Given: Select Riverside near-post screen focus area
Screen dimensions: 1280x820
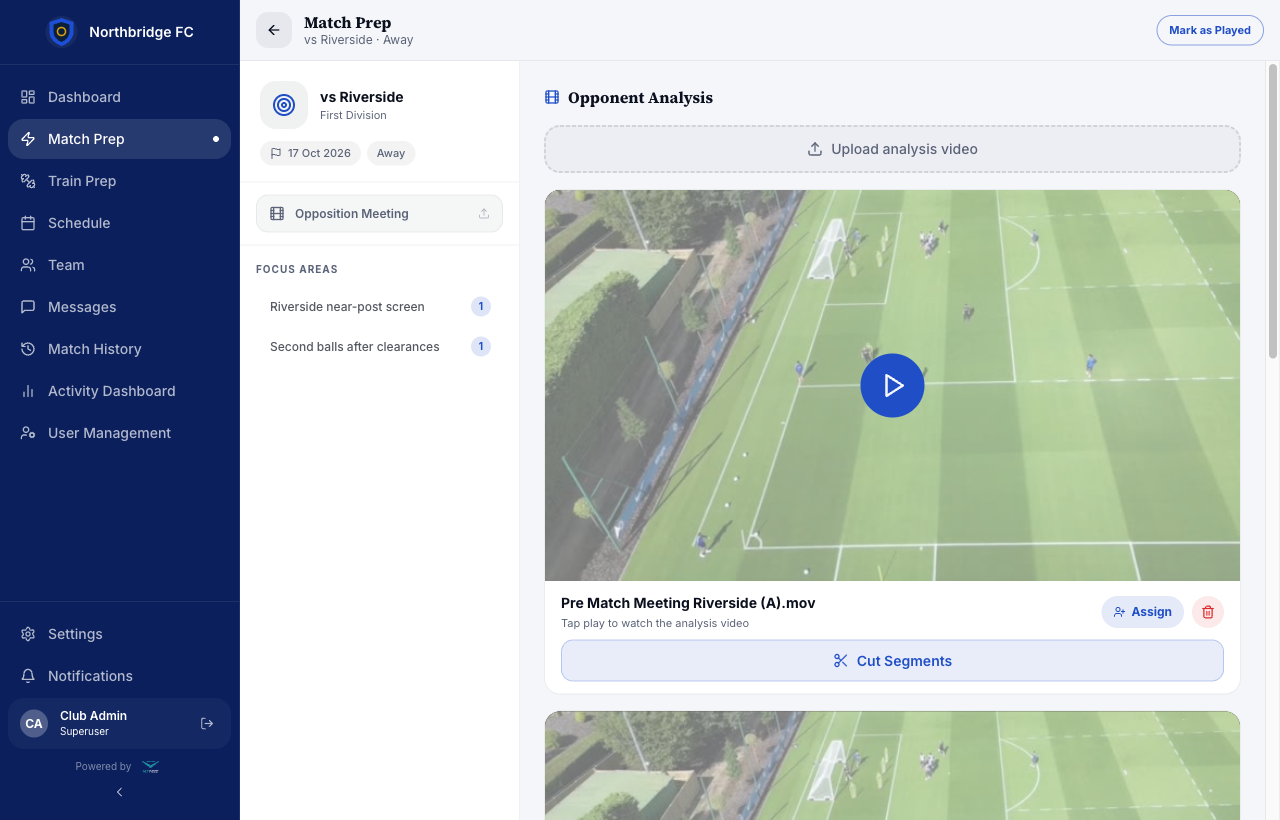Looking at the screenshot, I should click(x=379, y=307).
